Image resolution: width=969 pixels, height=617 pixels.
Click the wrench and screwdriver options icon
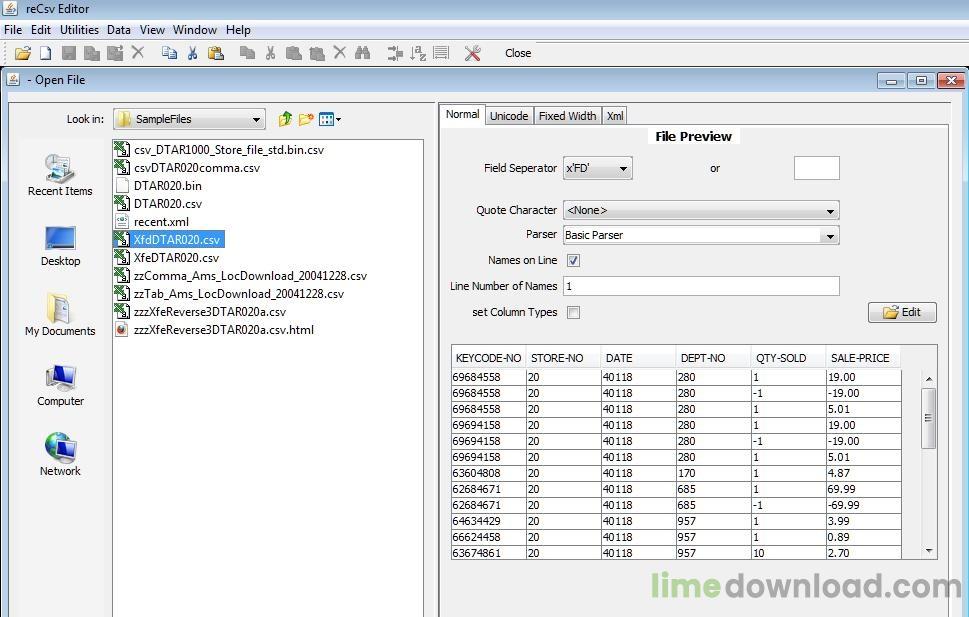(x=473, y=53)
